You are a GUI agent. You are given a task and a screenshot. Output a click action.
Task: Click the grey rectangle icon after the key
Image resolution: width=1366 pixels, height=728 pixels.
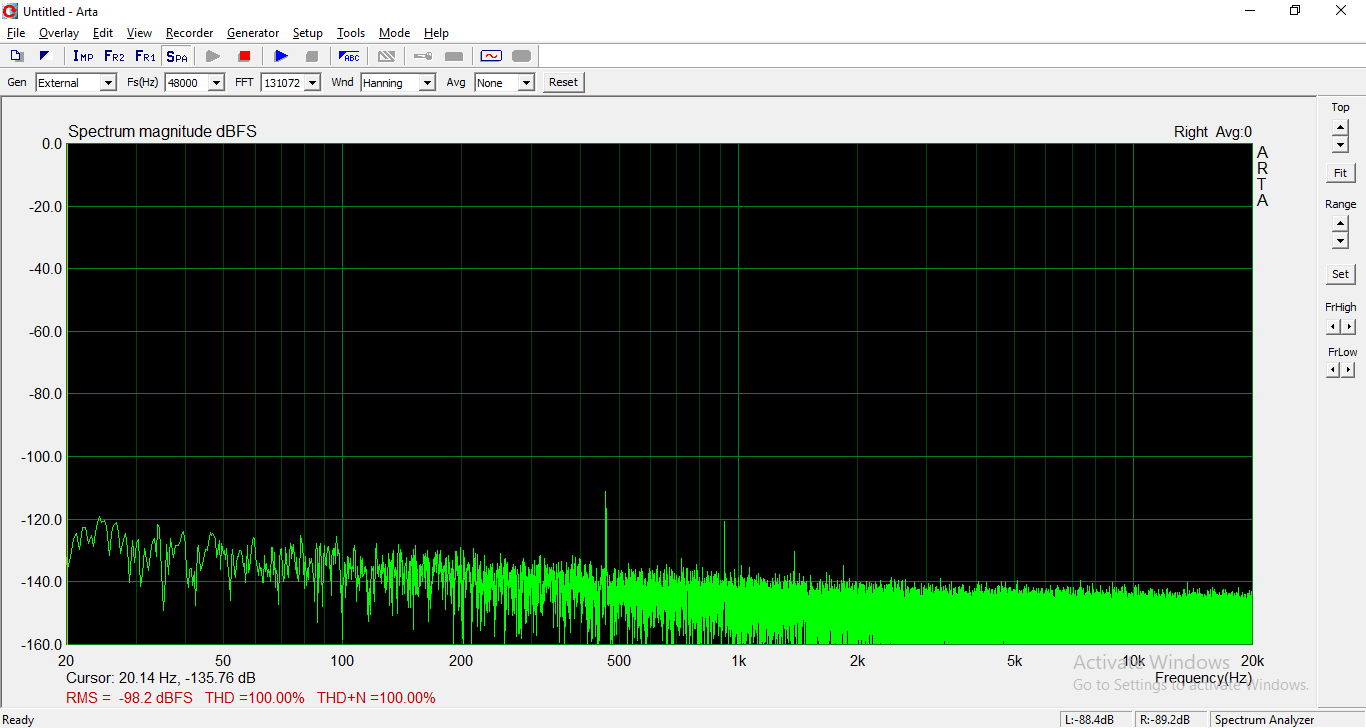tap(454, 56)
